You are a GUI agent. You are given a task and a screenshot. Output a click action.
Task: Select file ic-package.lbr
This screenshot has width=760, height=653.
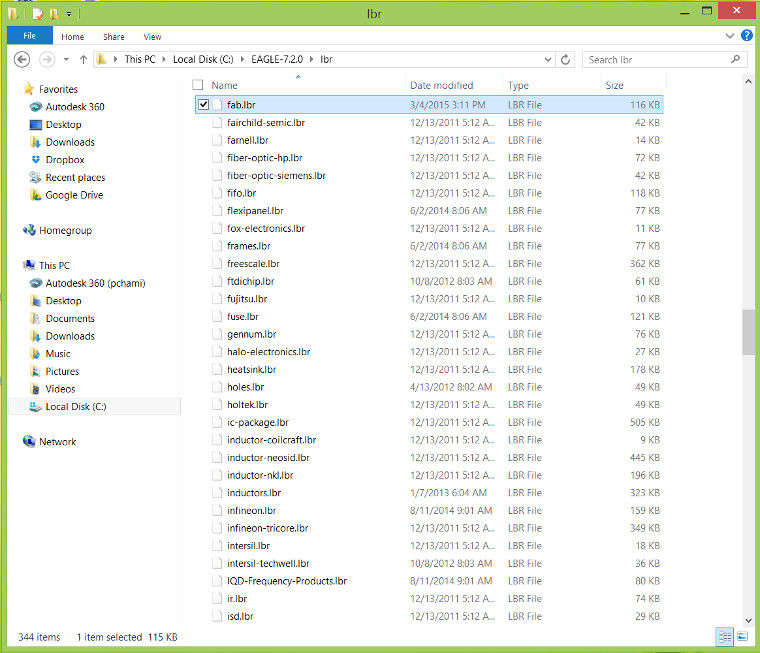point(257,422)
